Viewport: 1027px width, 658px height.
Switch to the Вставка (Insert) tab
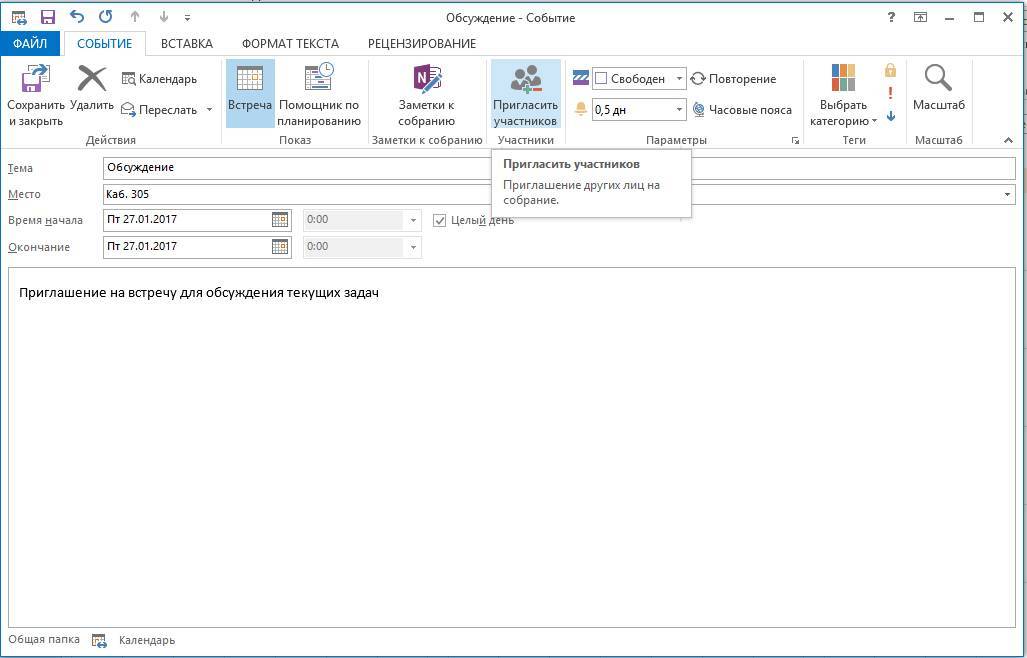[187, 44]
